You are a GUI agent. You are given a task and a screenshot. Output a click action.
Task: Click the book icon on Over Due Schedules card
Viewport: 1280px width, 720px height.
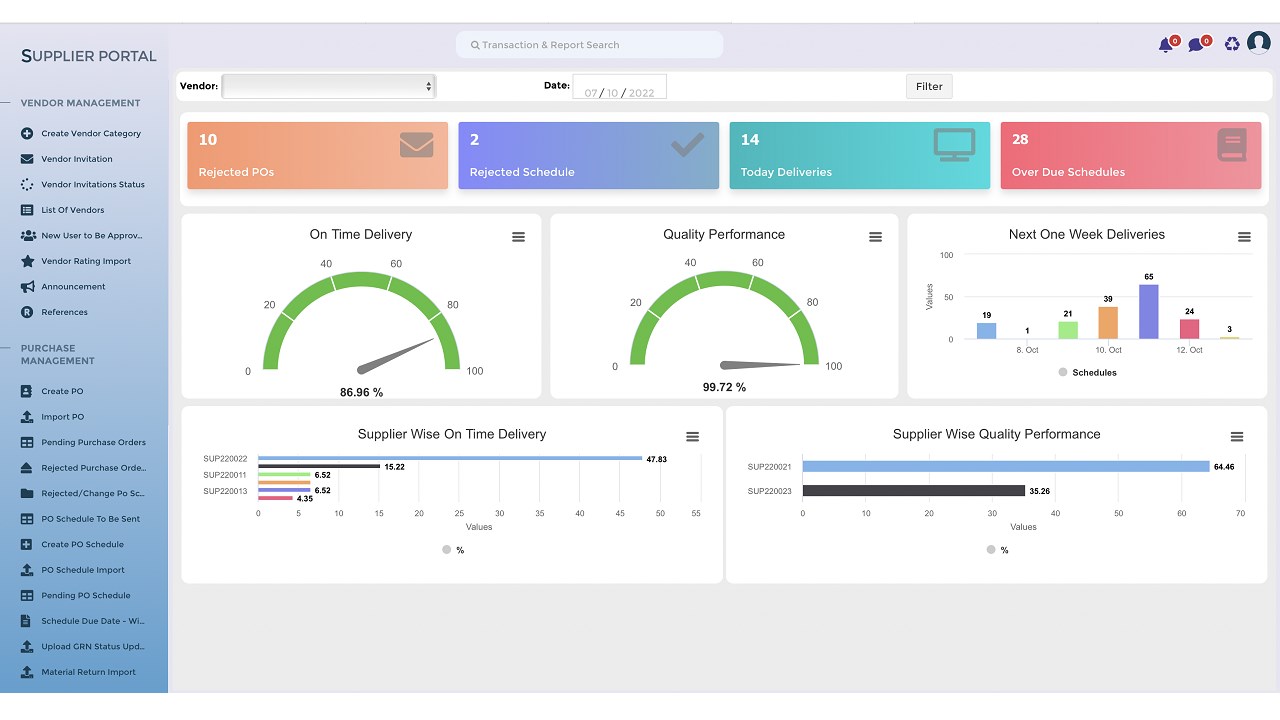coord(1232,145)
